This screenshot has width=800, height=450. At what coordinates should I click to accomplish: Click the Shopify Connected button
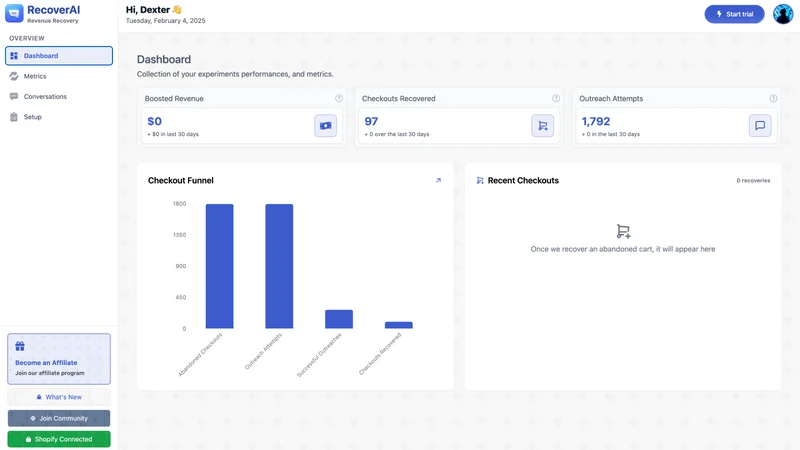[59, 439]
